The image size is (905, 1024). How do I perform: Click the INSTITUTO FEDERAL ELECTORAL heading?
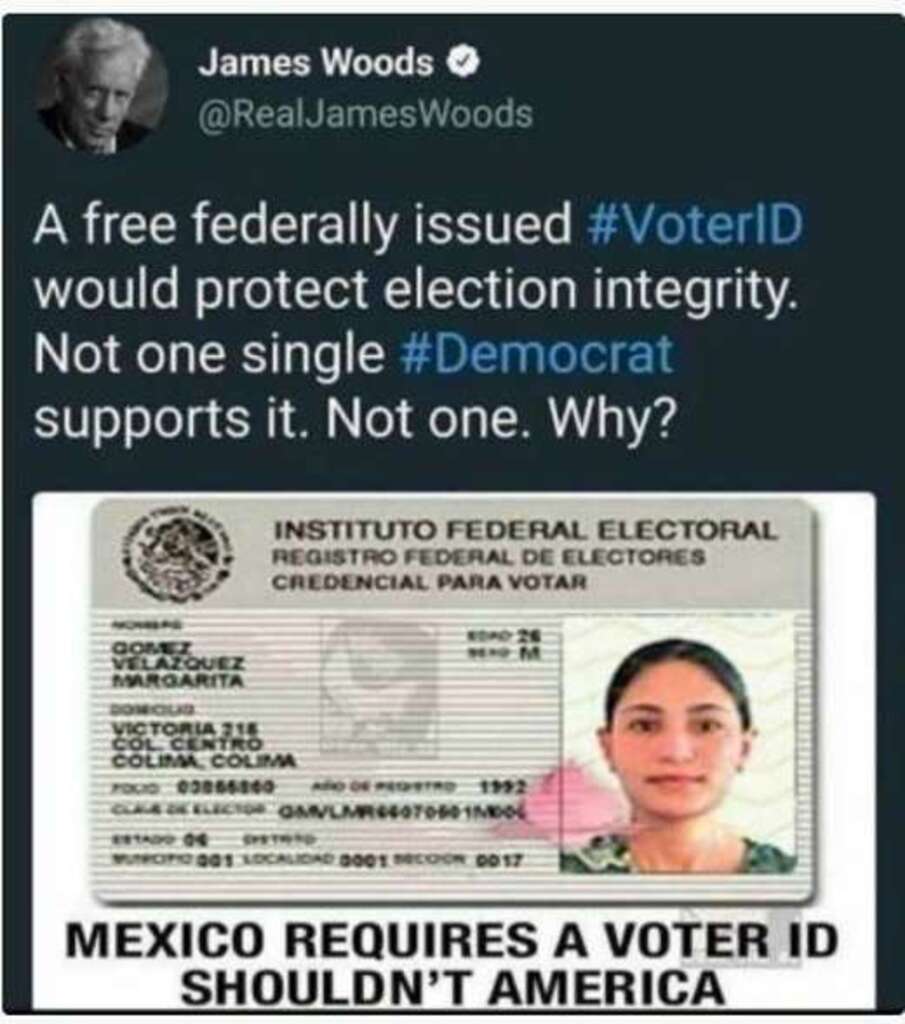coord(525,530)
